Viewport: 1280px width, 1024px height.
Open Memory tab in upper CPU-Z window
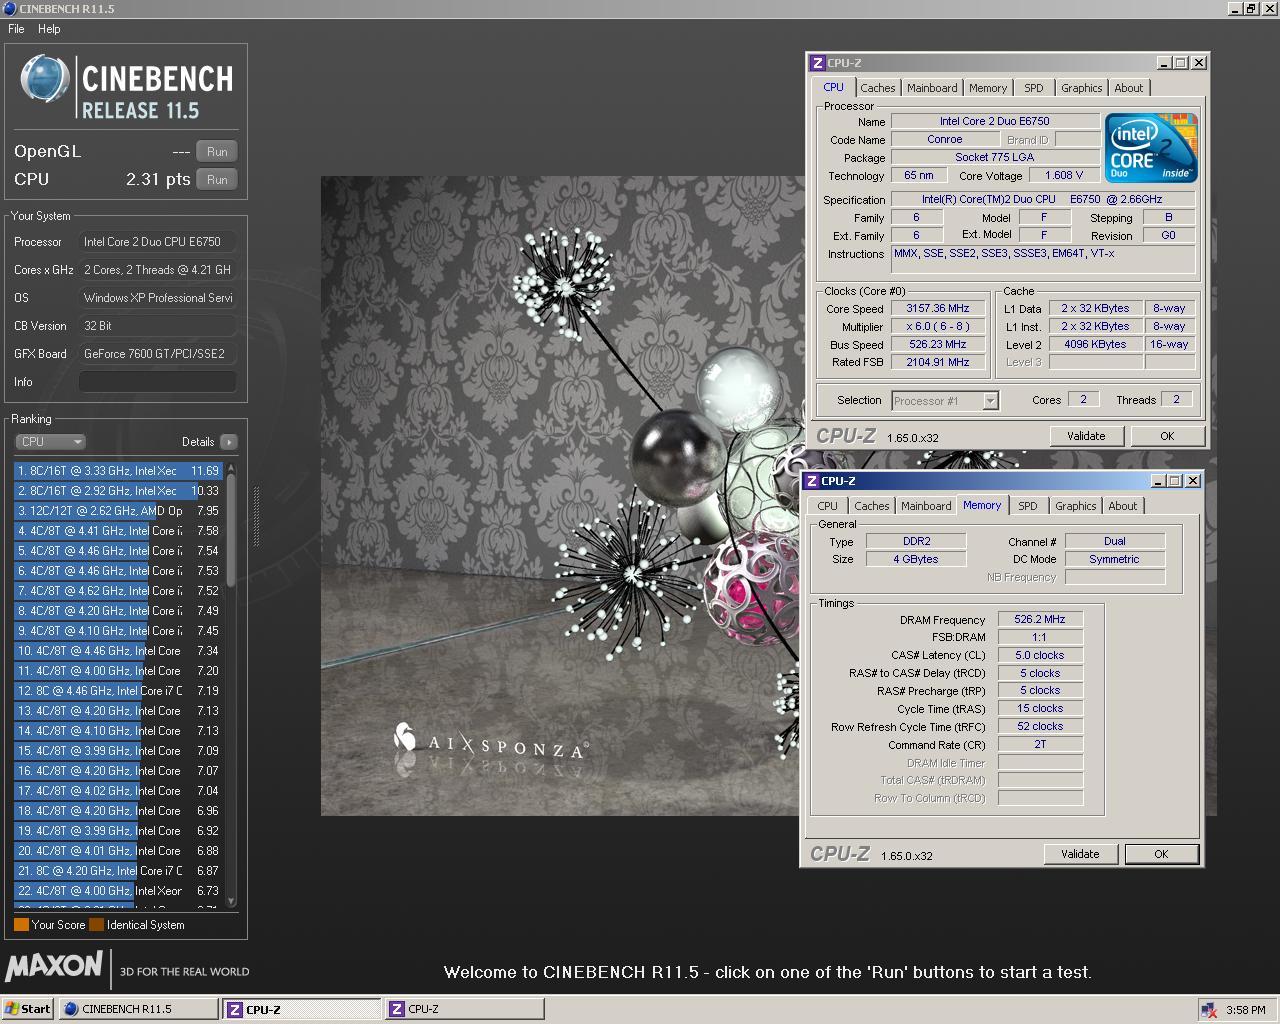pyautogui.click(x=988, y=88)
